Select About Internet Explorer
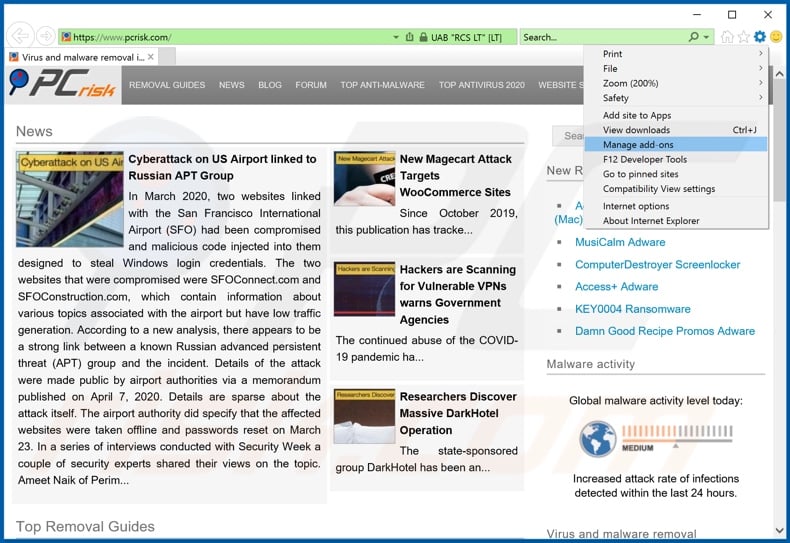The width and height of the screenshot is (790, 543). pyautogui.click(x=676, y=221)
